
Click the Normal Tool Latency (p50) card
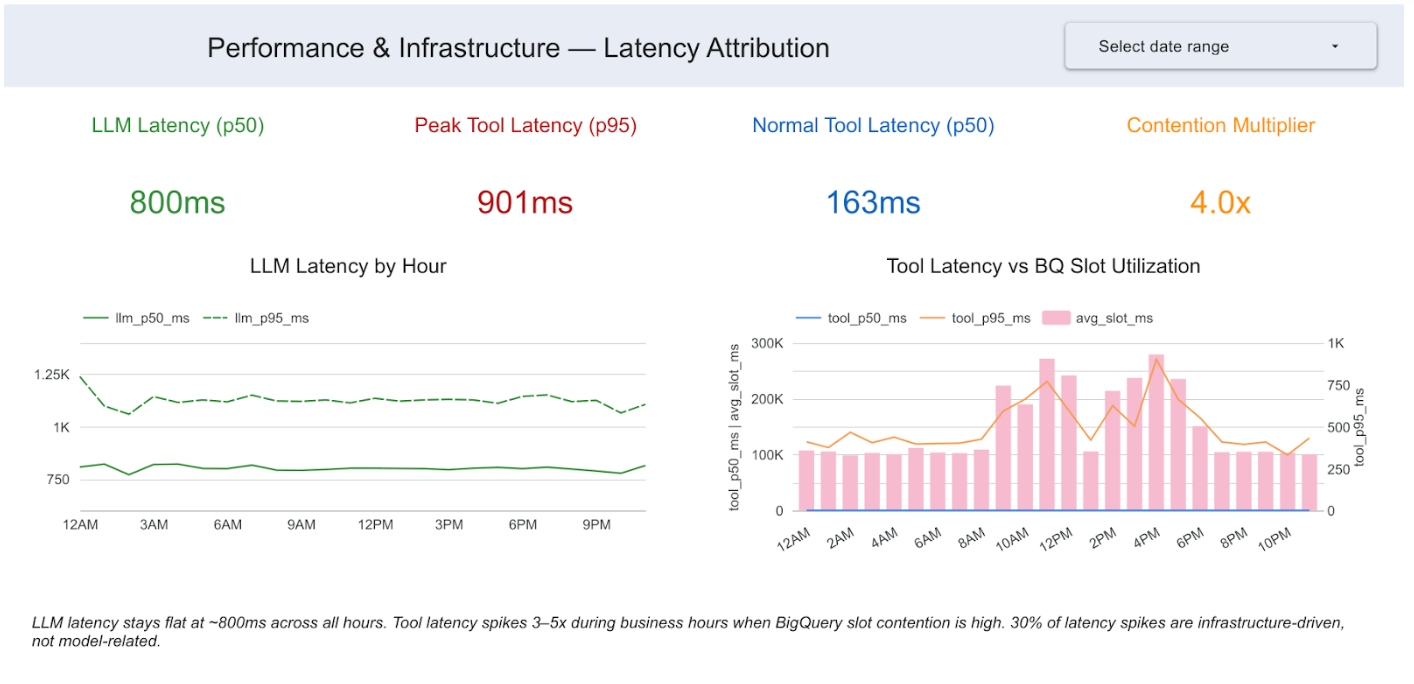click(x=872, y=165)
